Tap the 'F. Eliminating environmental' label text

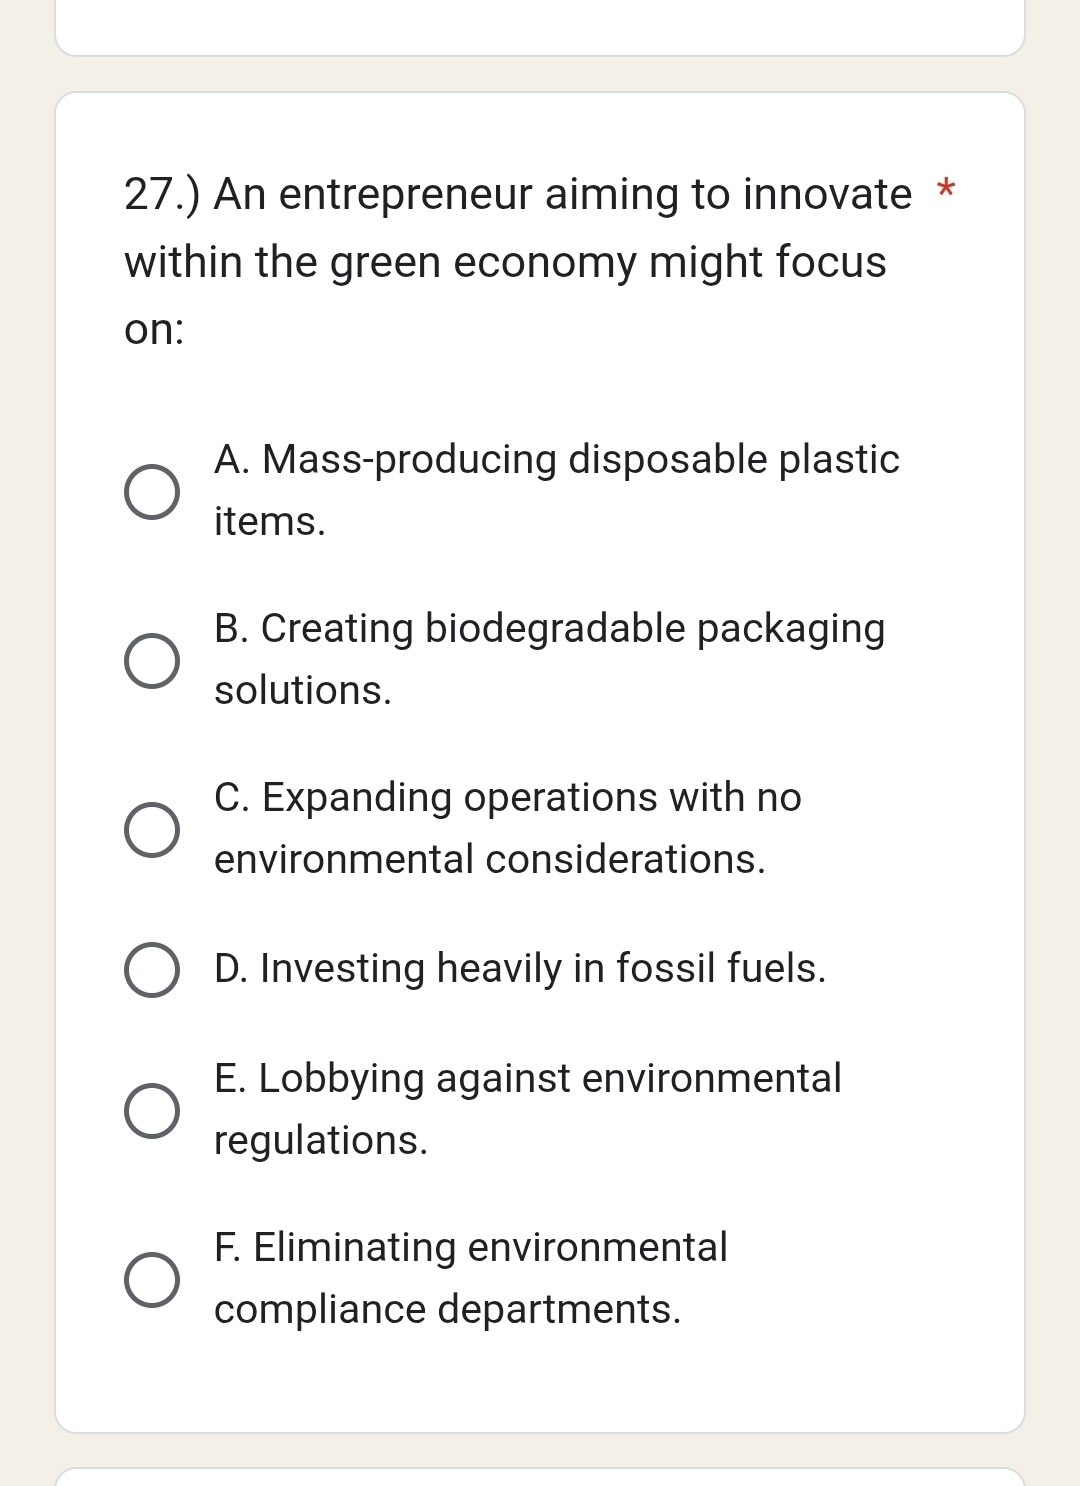click(x=470, y=1248)
